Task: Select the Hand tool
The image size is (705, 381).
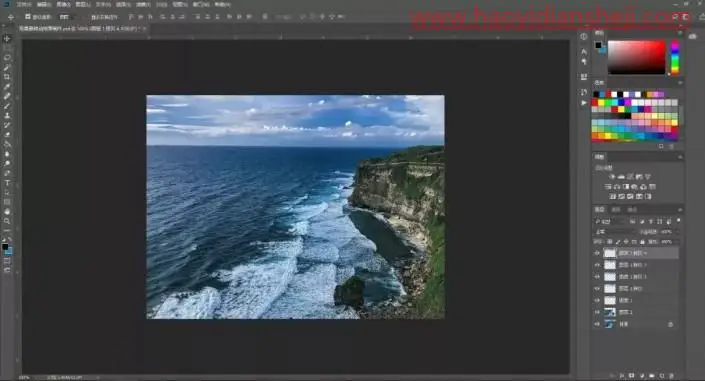Action: 7,211
